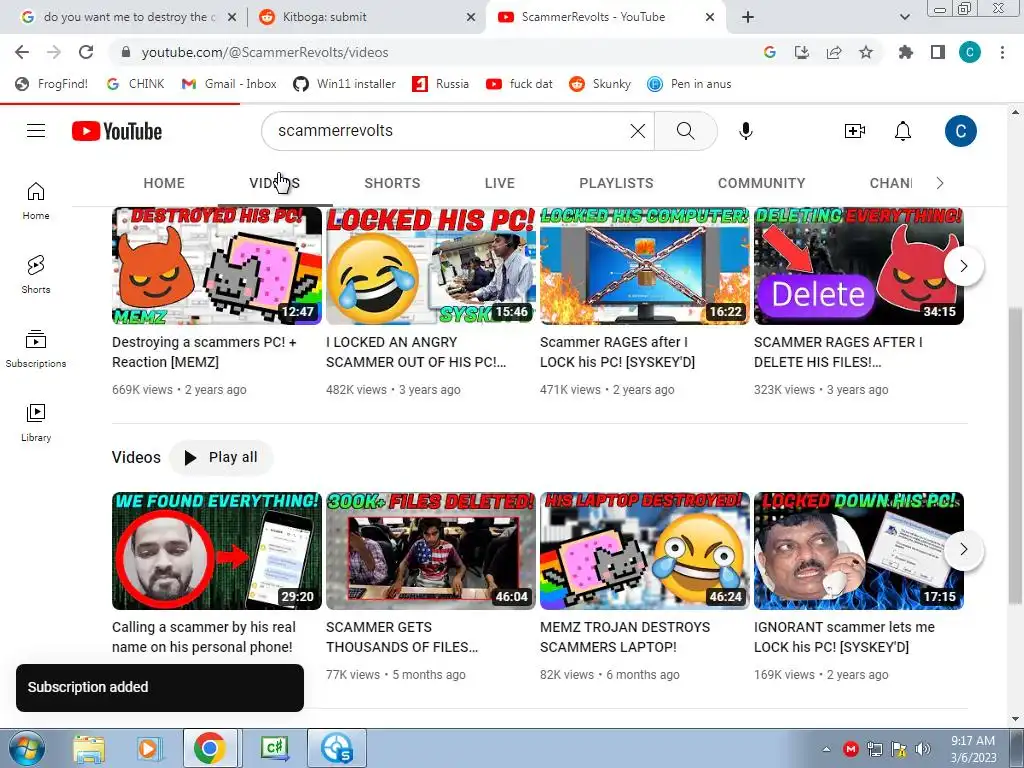Bookmark this page with the star
The image size is (1024, 768).
866,52
